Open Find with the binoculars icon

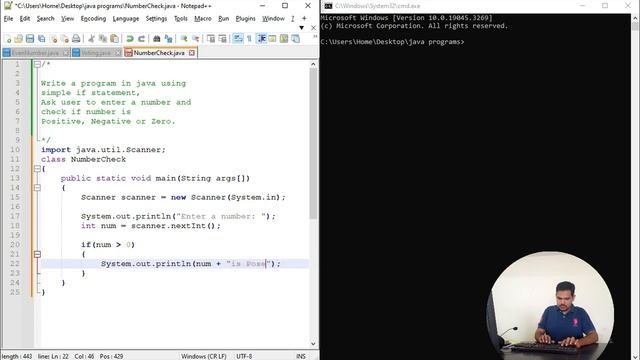pos(157,39)
